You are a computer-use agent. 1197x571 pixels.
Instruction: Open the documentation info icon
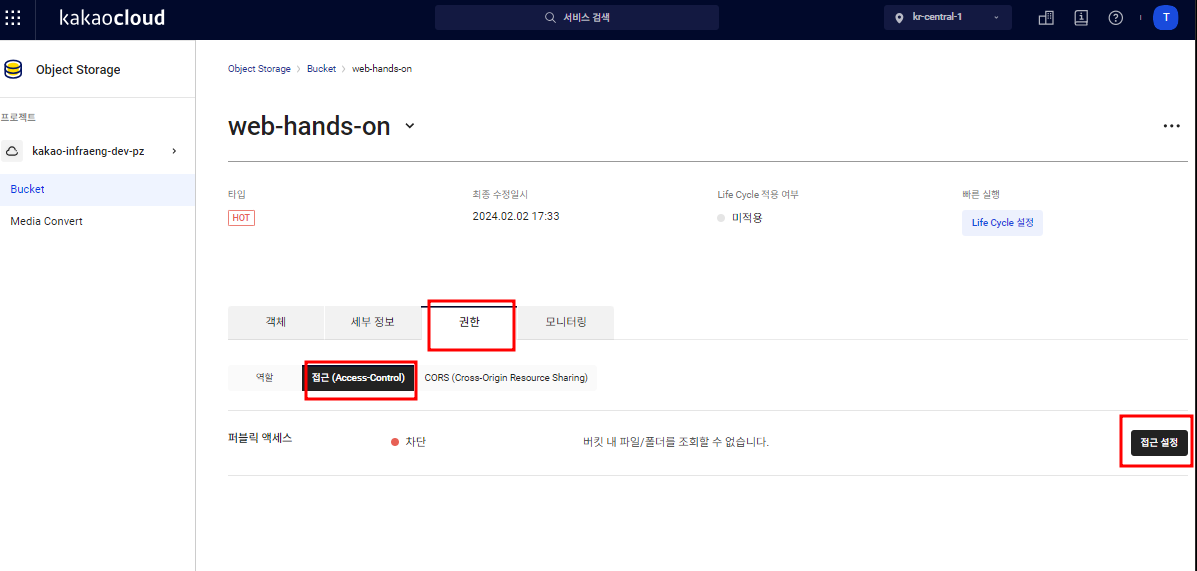click(x=1081, y=18)
